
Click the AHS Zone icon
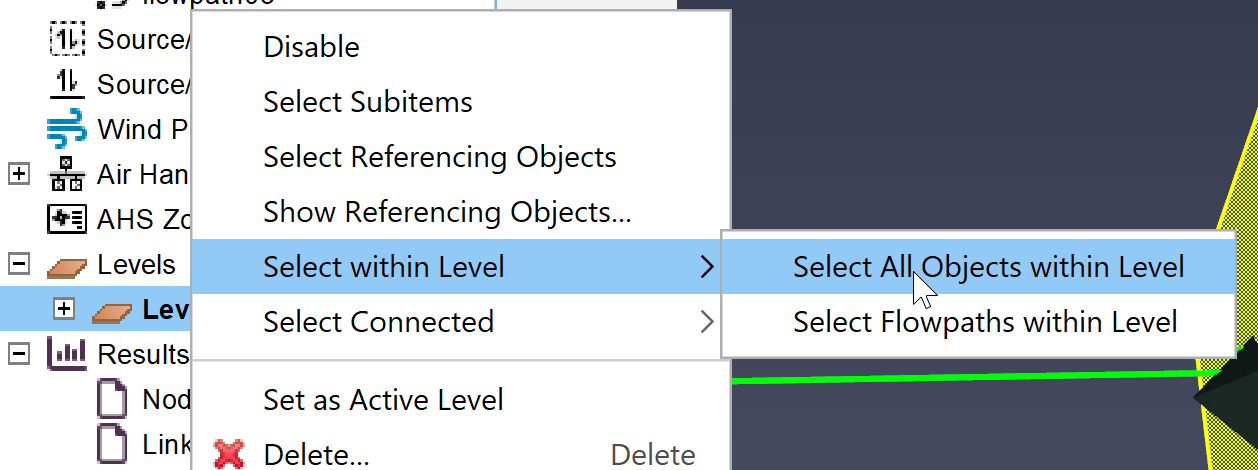point(66,219)
